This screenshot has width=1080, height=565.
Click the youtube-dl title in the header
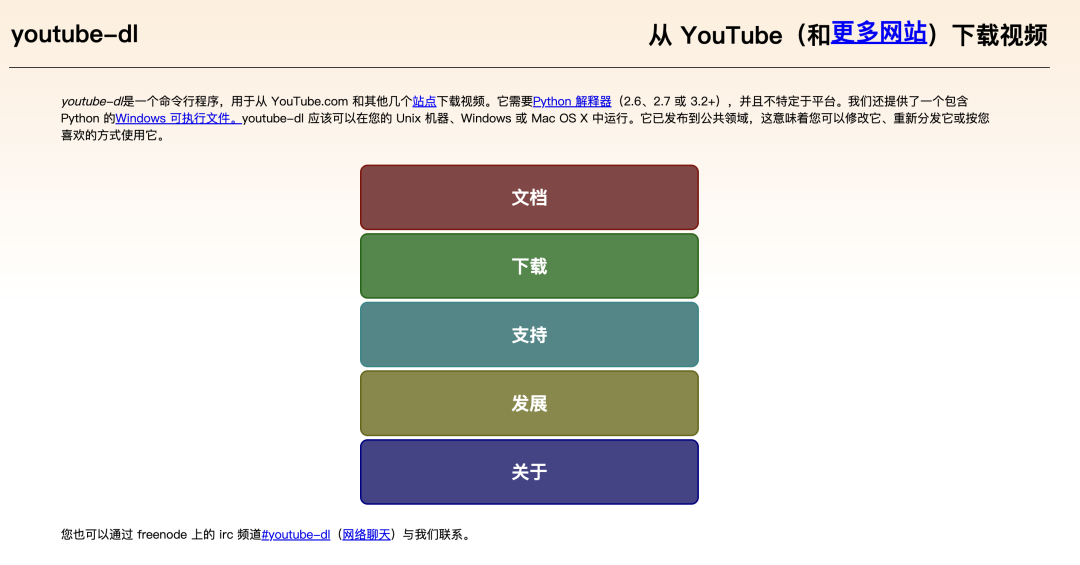(74, 34)
